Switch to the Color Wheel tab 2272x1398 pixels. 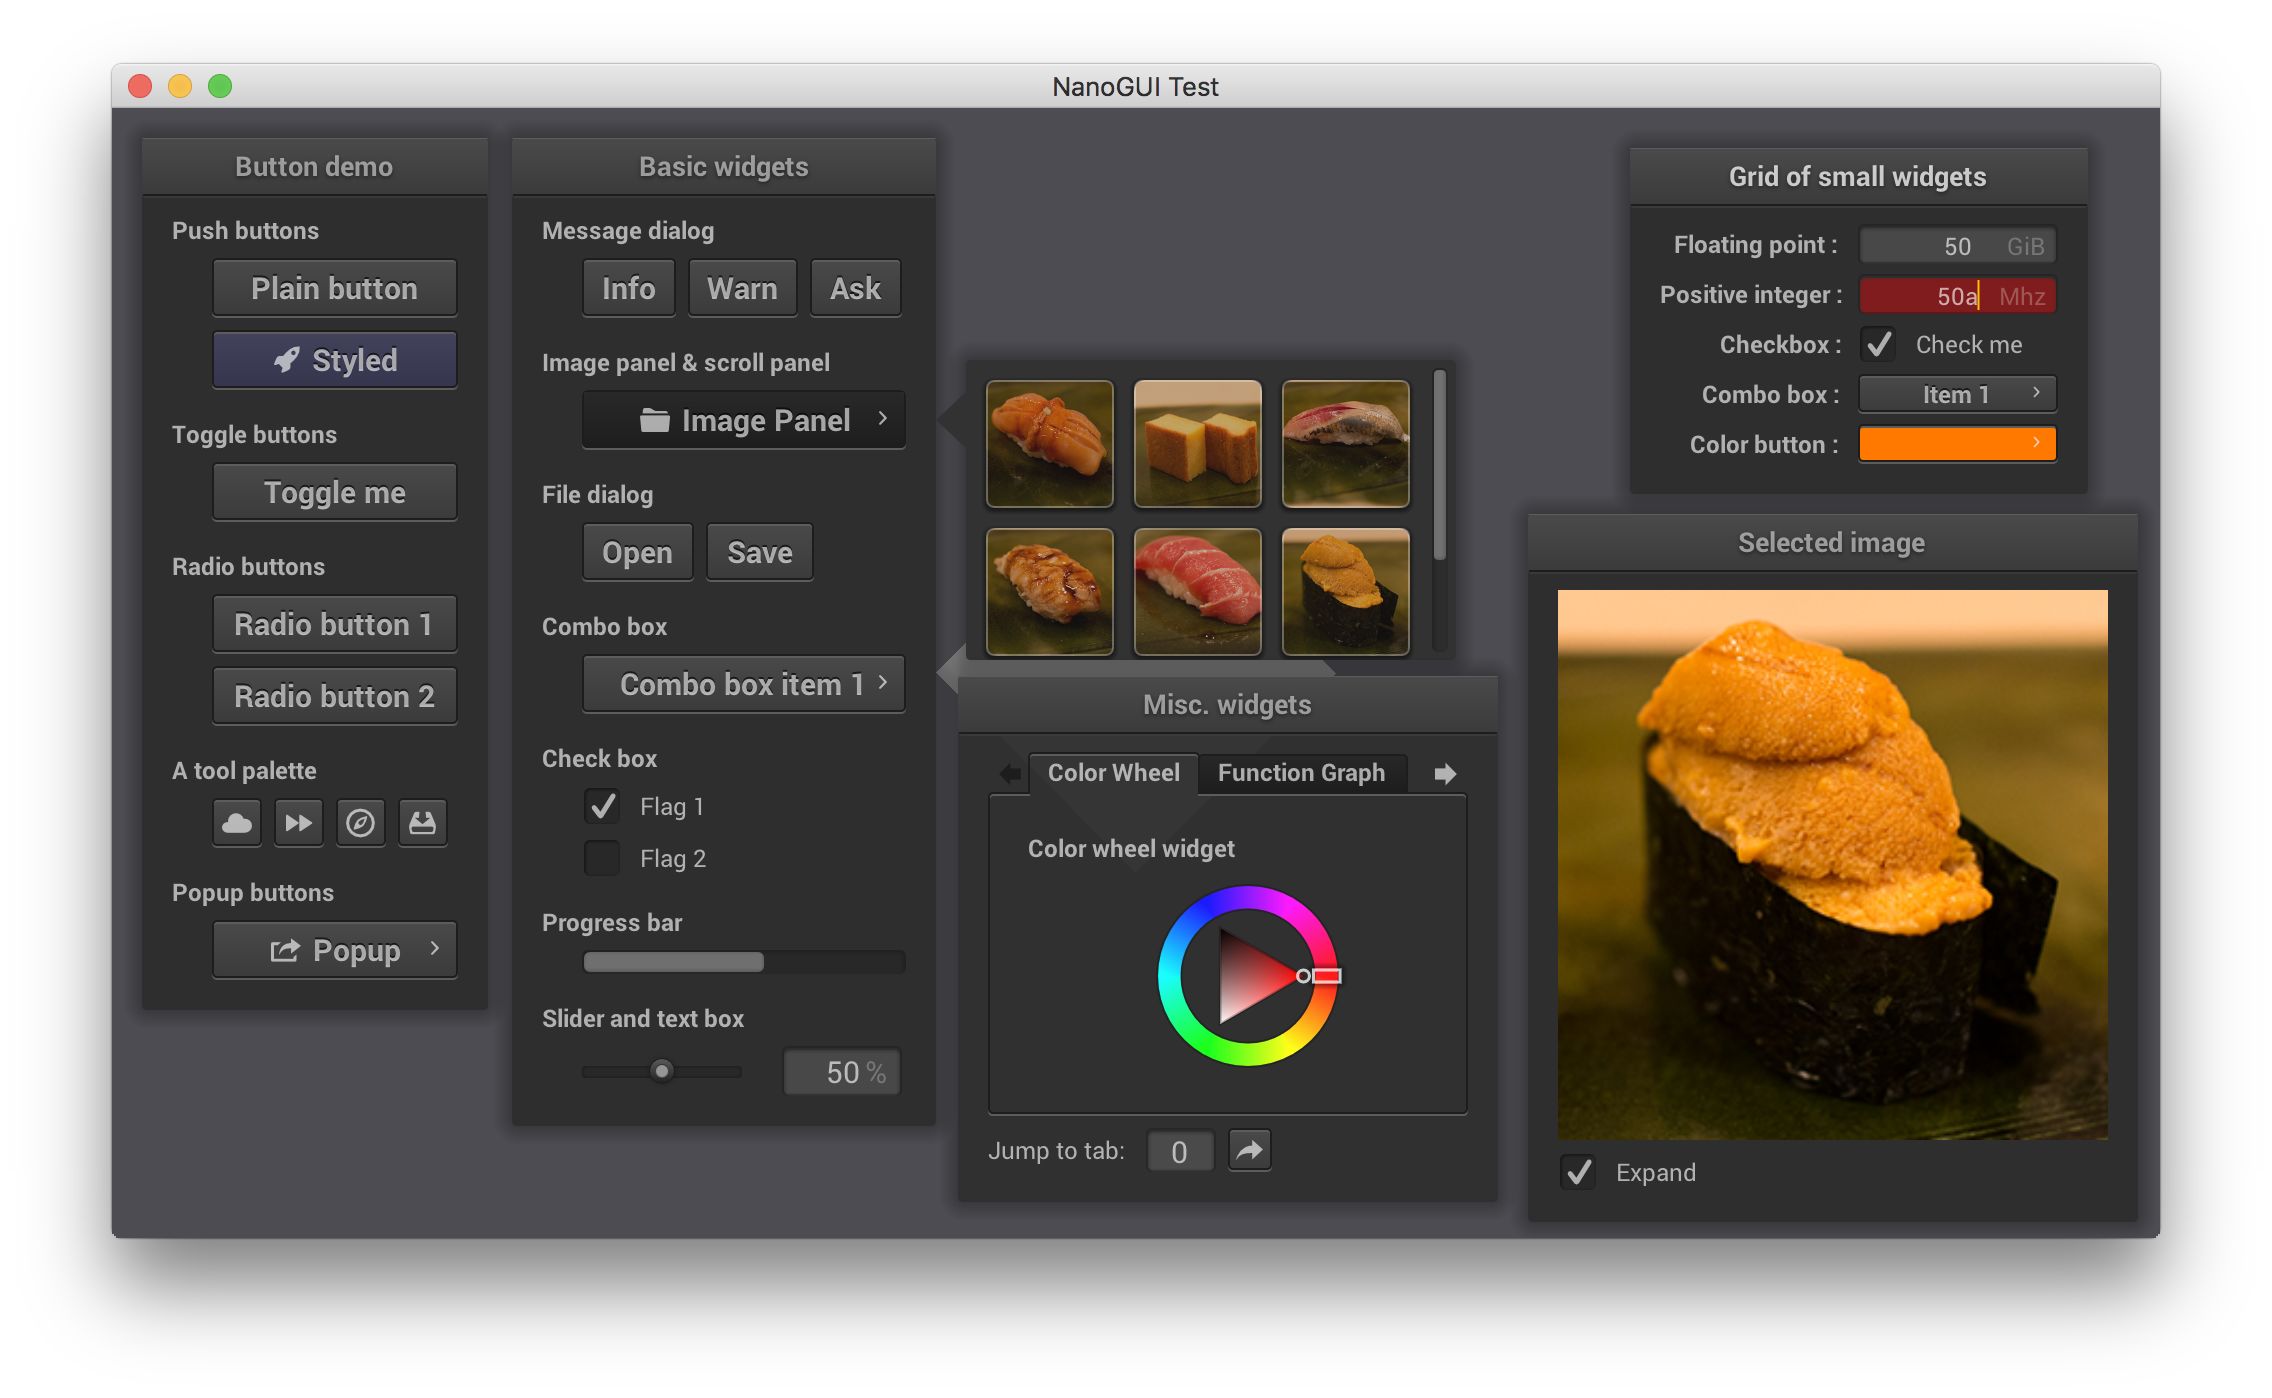click(x=1108, y=771)
